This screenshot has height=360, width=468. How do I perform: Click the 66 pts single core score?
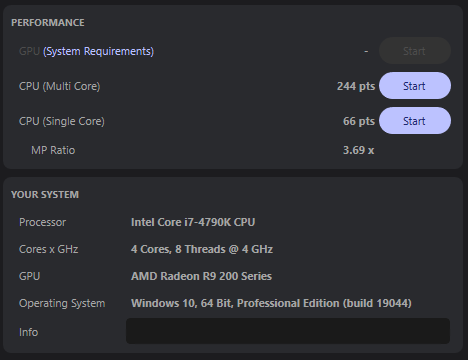tap(359, 121)
